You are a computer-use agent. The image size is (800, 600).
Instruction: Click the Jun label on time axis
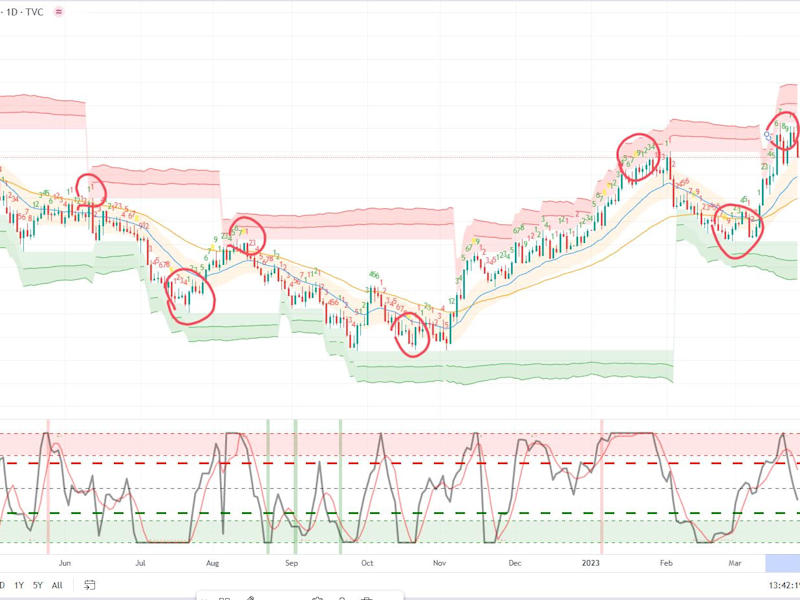point(65,563)
